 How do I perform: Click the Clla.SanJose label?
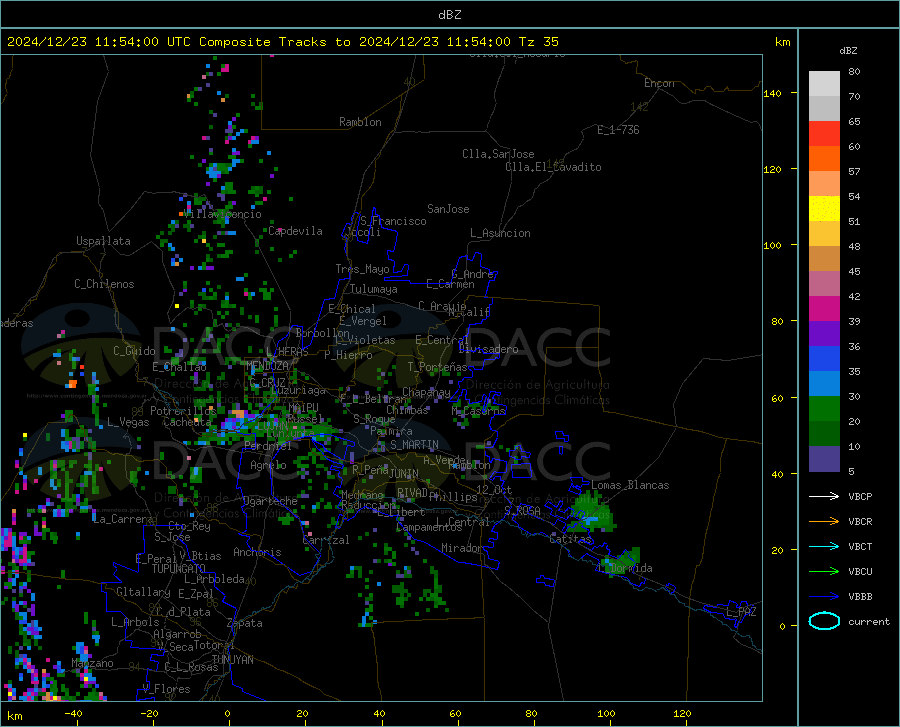pos(498,154)
